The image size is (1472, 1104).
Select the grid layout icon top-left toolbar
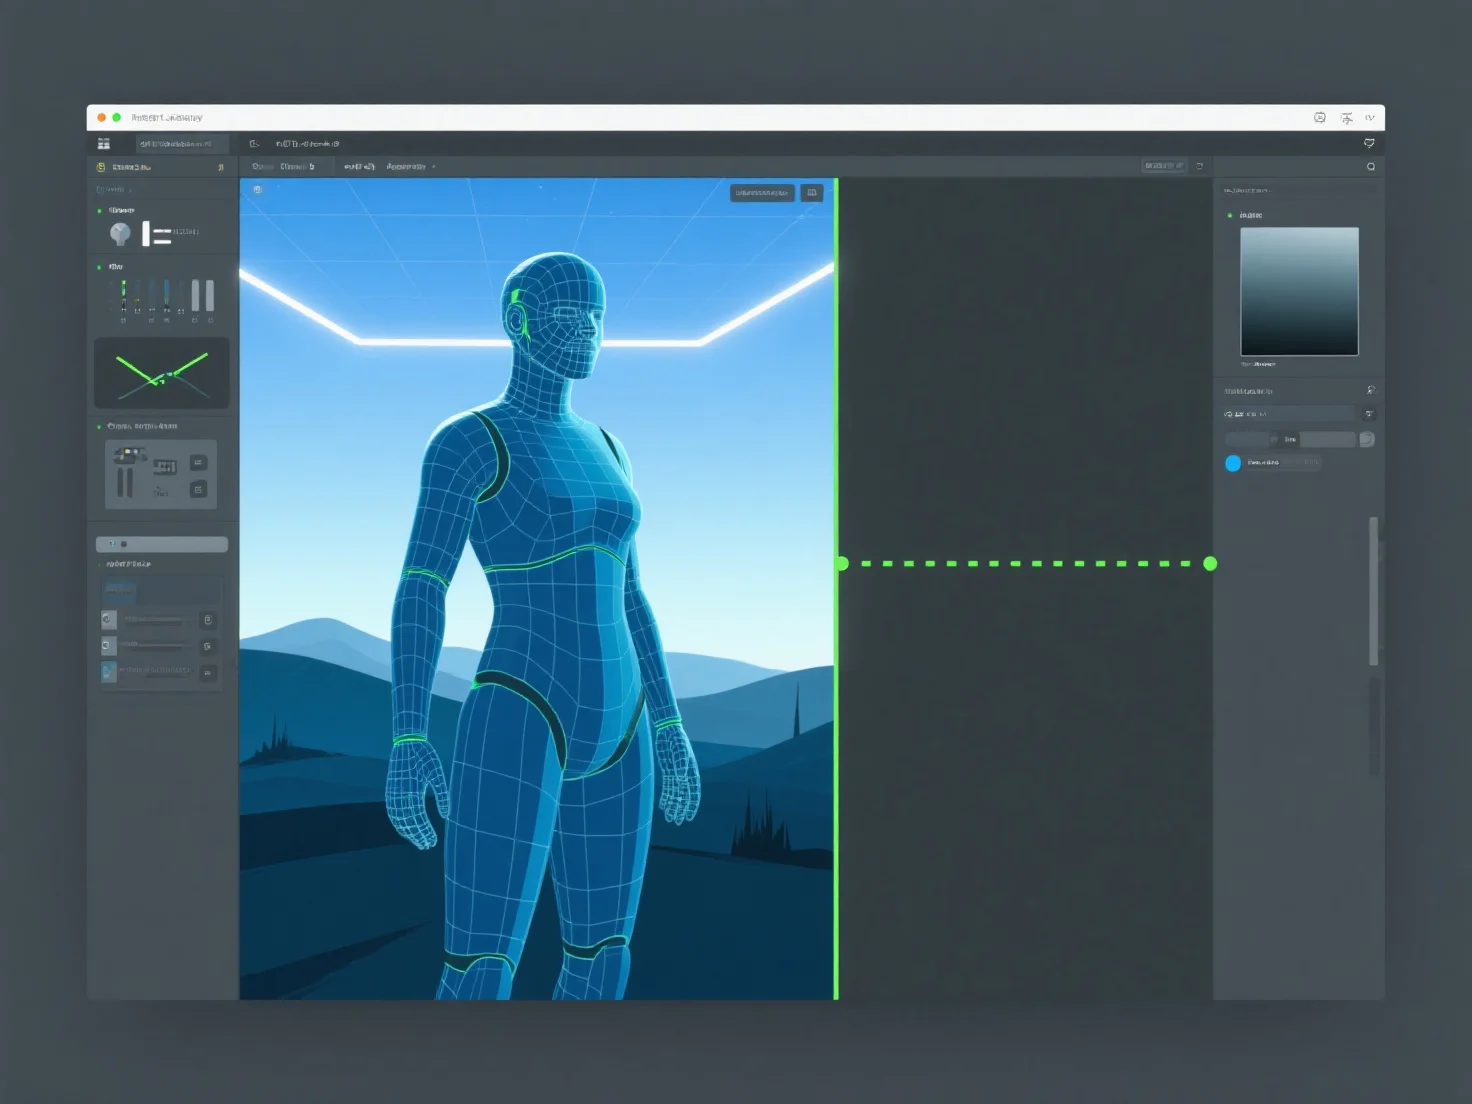coord(104,143)
